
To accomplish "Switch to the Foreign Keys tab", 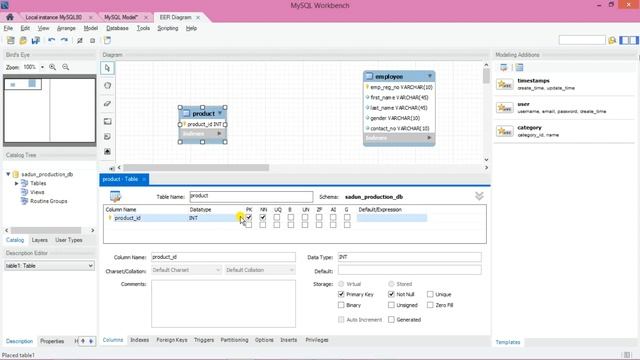I will tap(172, 340).
